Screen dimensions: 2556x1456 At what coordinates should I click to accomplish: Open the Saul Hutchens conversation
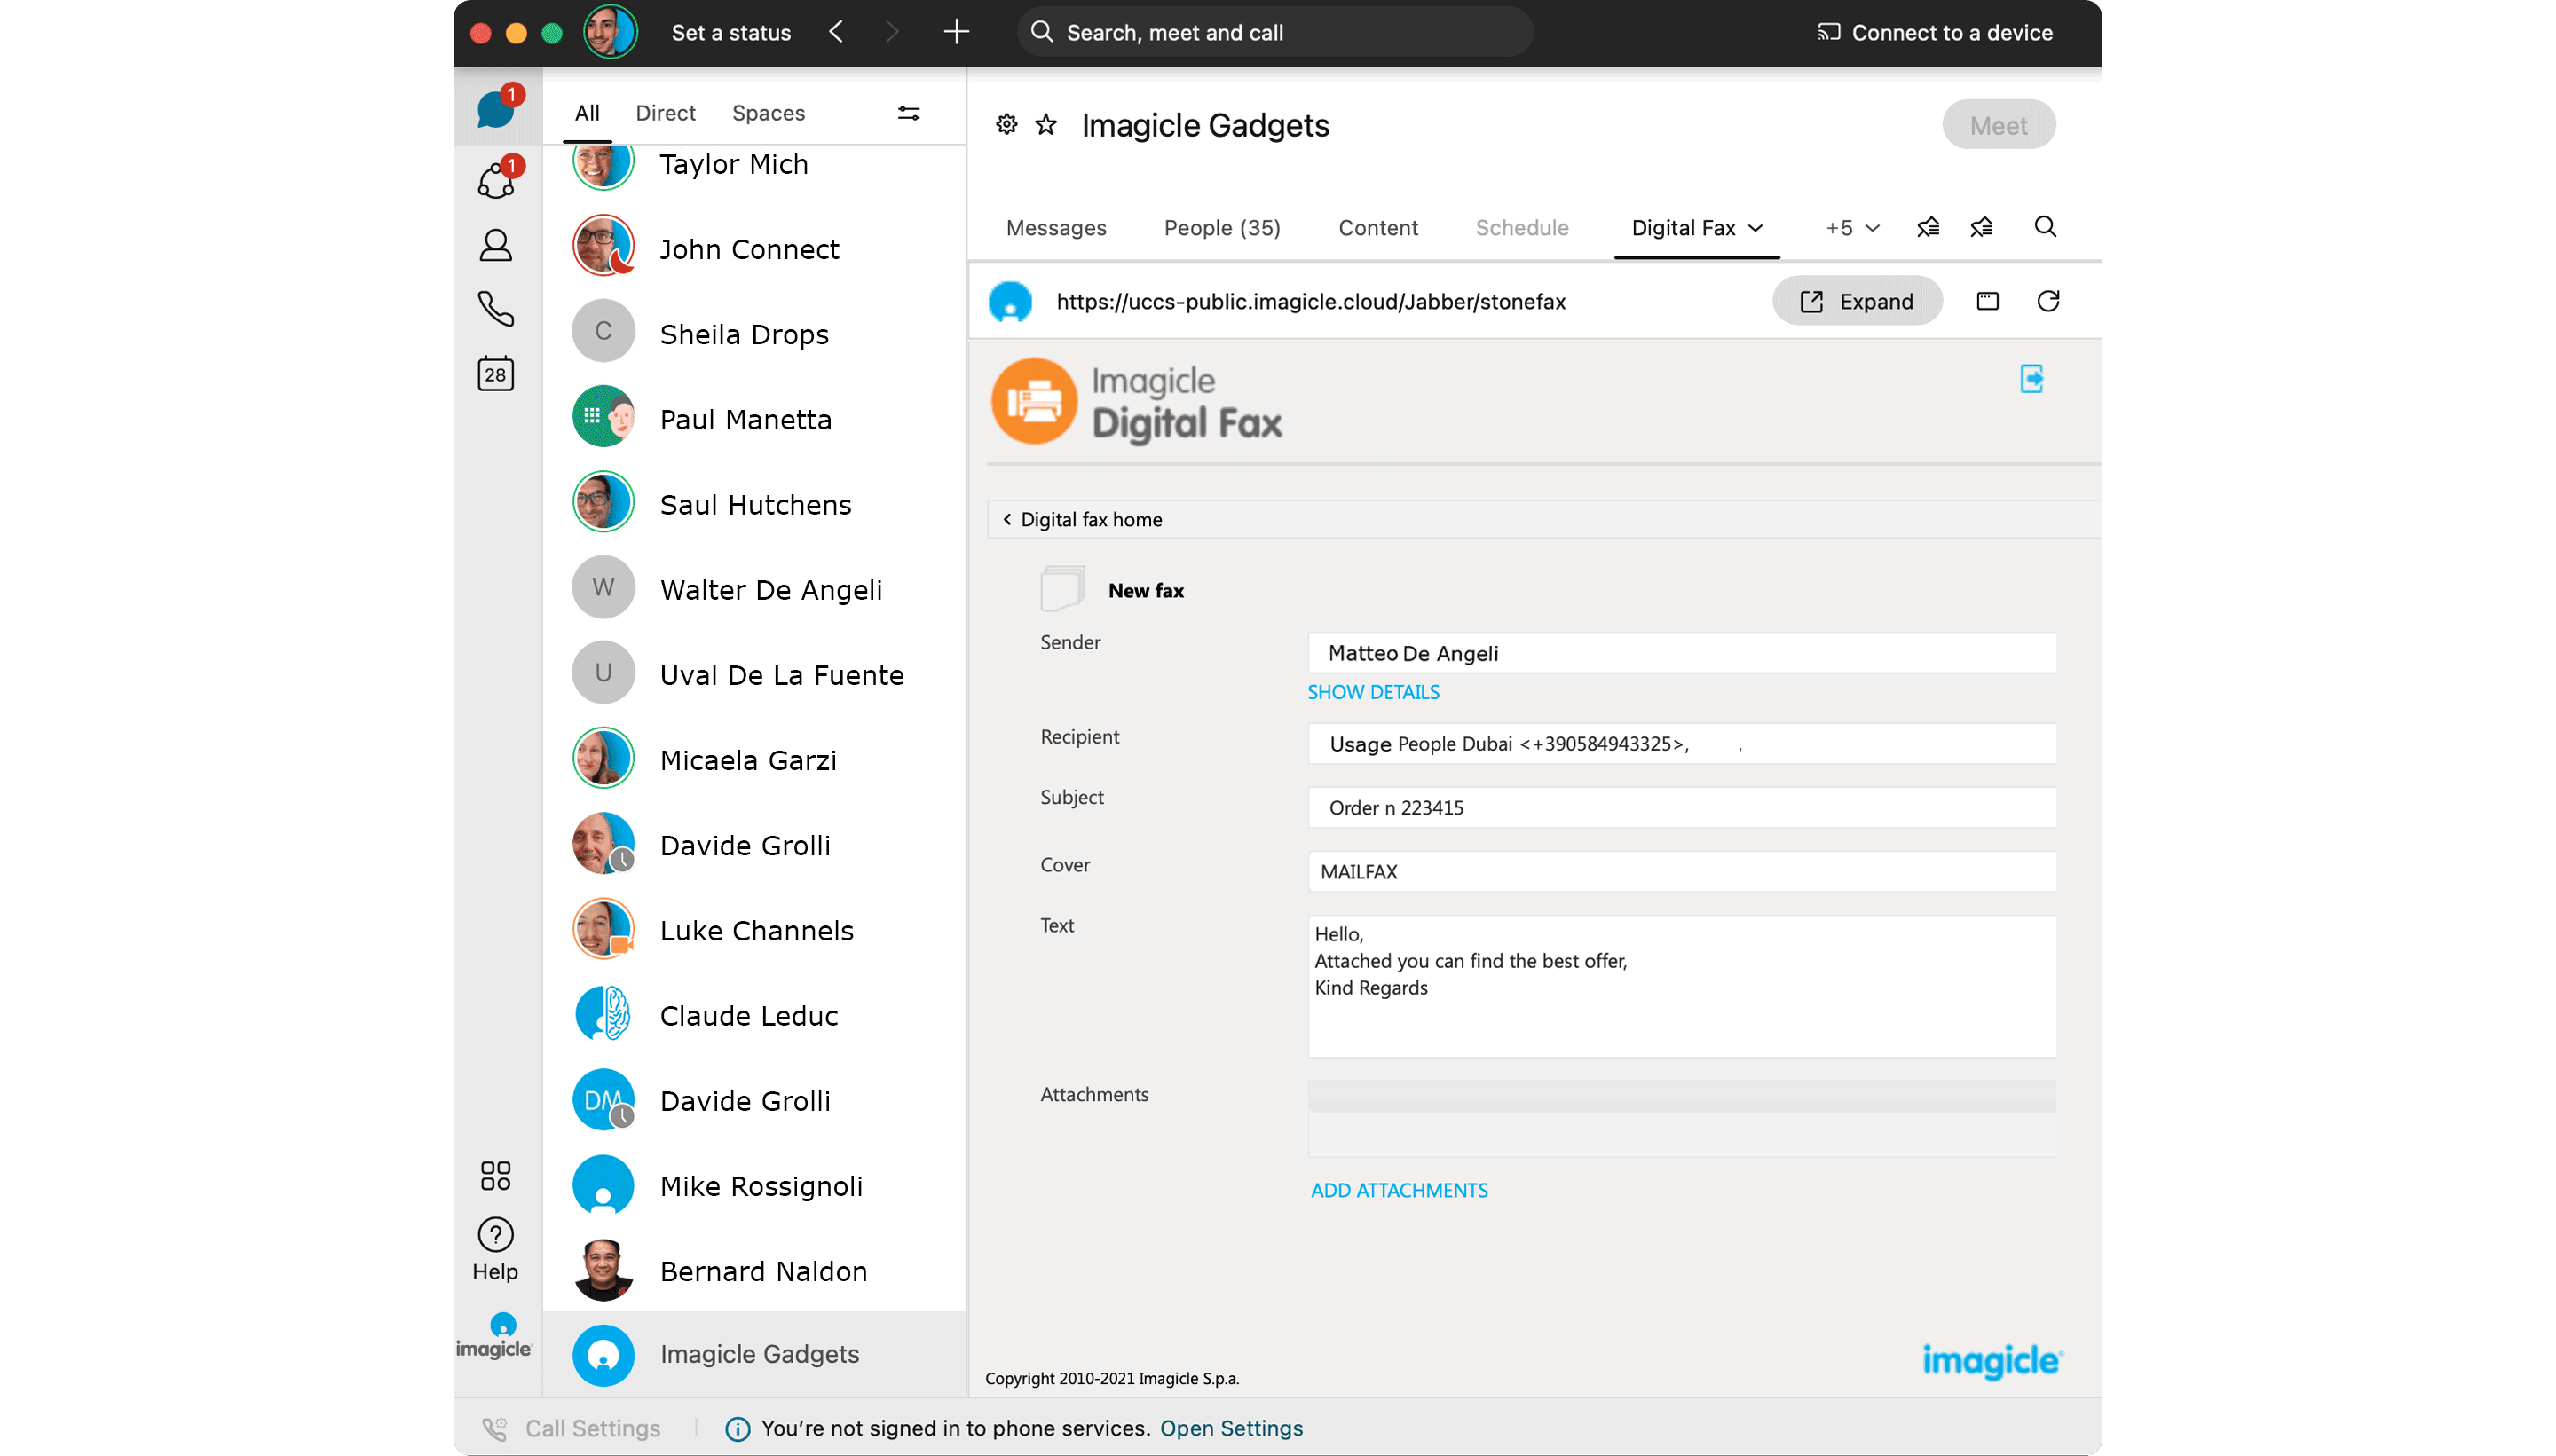(755, 505)
